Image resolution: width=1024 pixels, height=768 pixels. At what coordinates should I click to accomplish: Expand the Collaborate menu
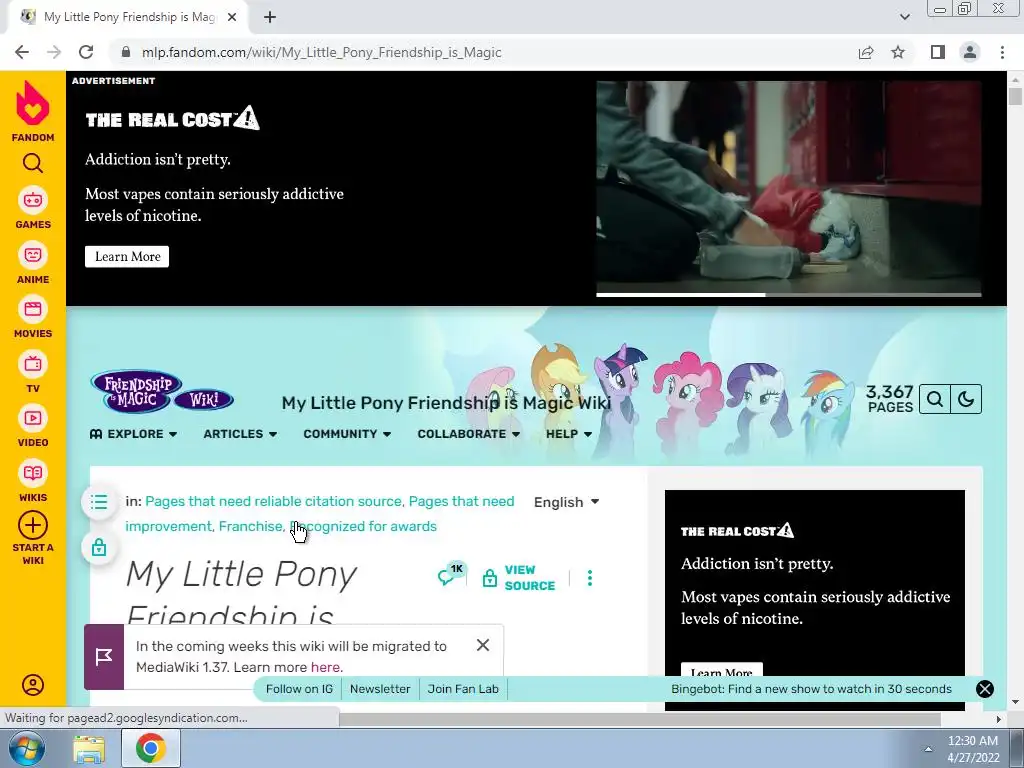[x=468, y=434]
